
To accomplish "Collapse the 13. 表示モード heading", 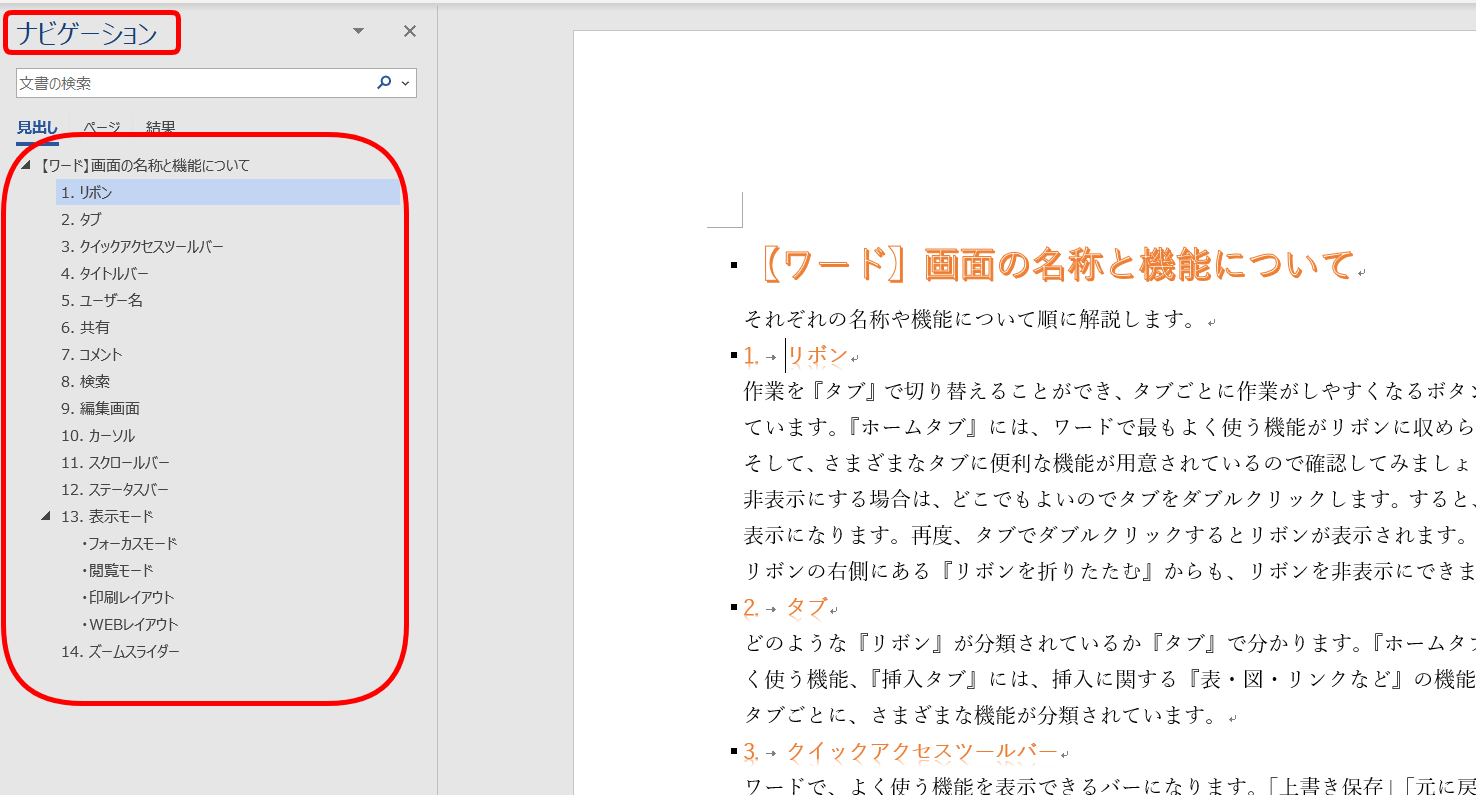I will (x=46, y=516).
